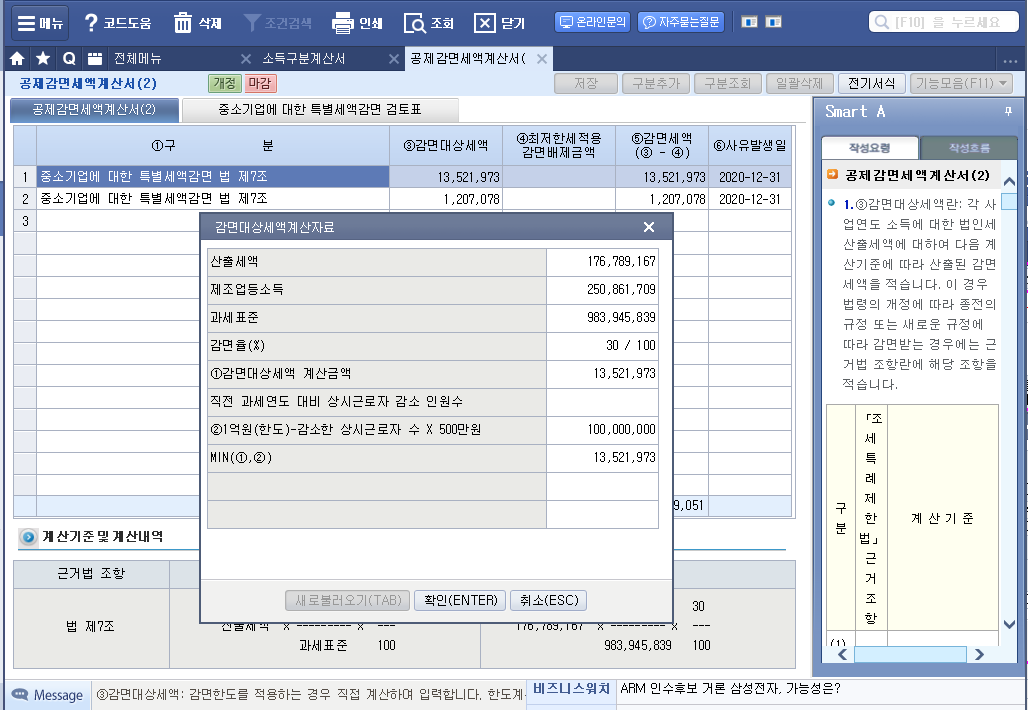Click 사유발생일 2020-12-31 in row 1
Image resolution: width=1028 pixels, height=710 pixels.
pyautogui.click(x=750, y=176)
